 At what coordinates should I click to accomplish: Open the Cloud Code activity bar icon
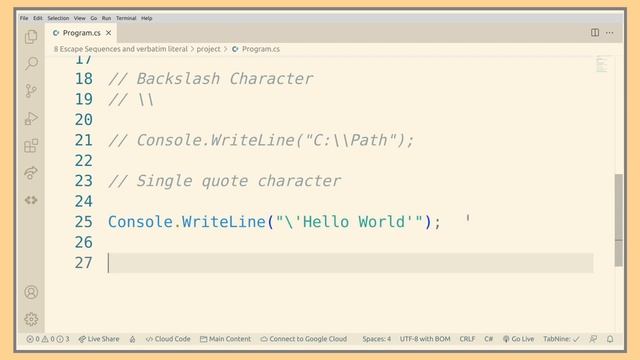[31, 200]
